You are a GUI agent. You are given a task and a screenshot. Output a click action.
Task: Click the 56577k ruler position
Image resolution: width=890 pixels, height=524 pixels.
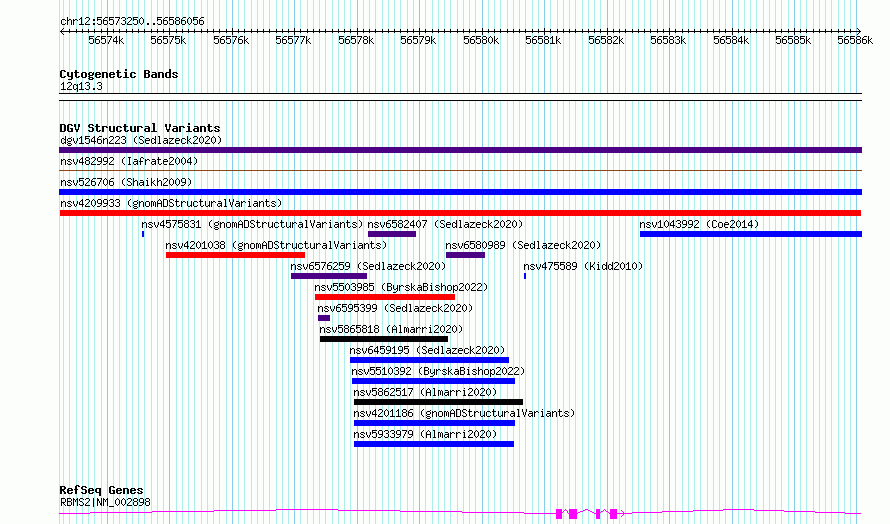tap(293, 40)
